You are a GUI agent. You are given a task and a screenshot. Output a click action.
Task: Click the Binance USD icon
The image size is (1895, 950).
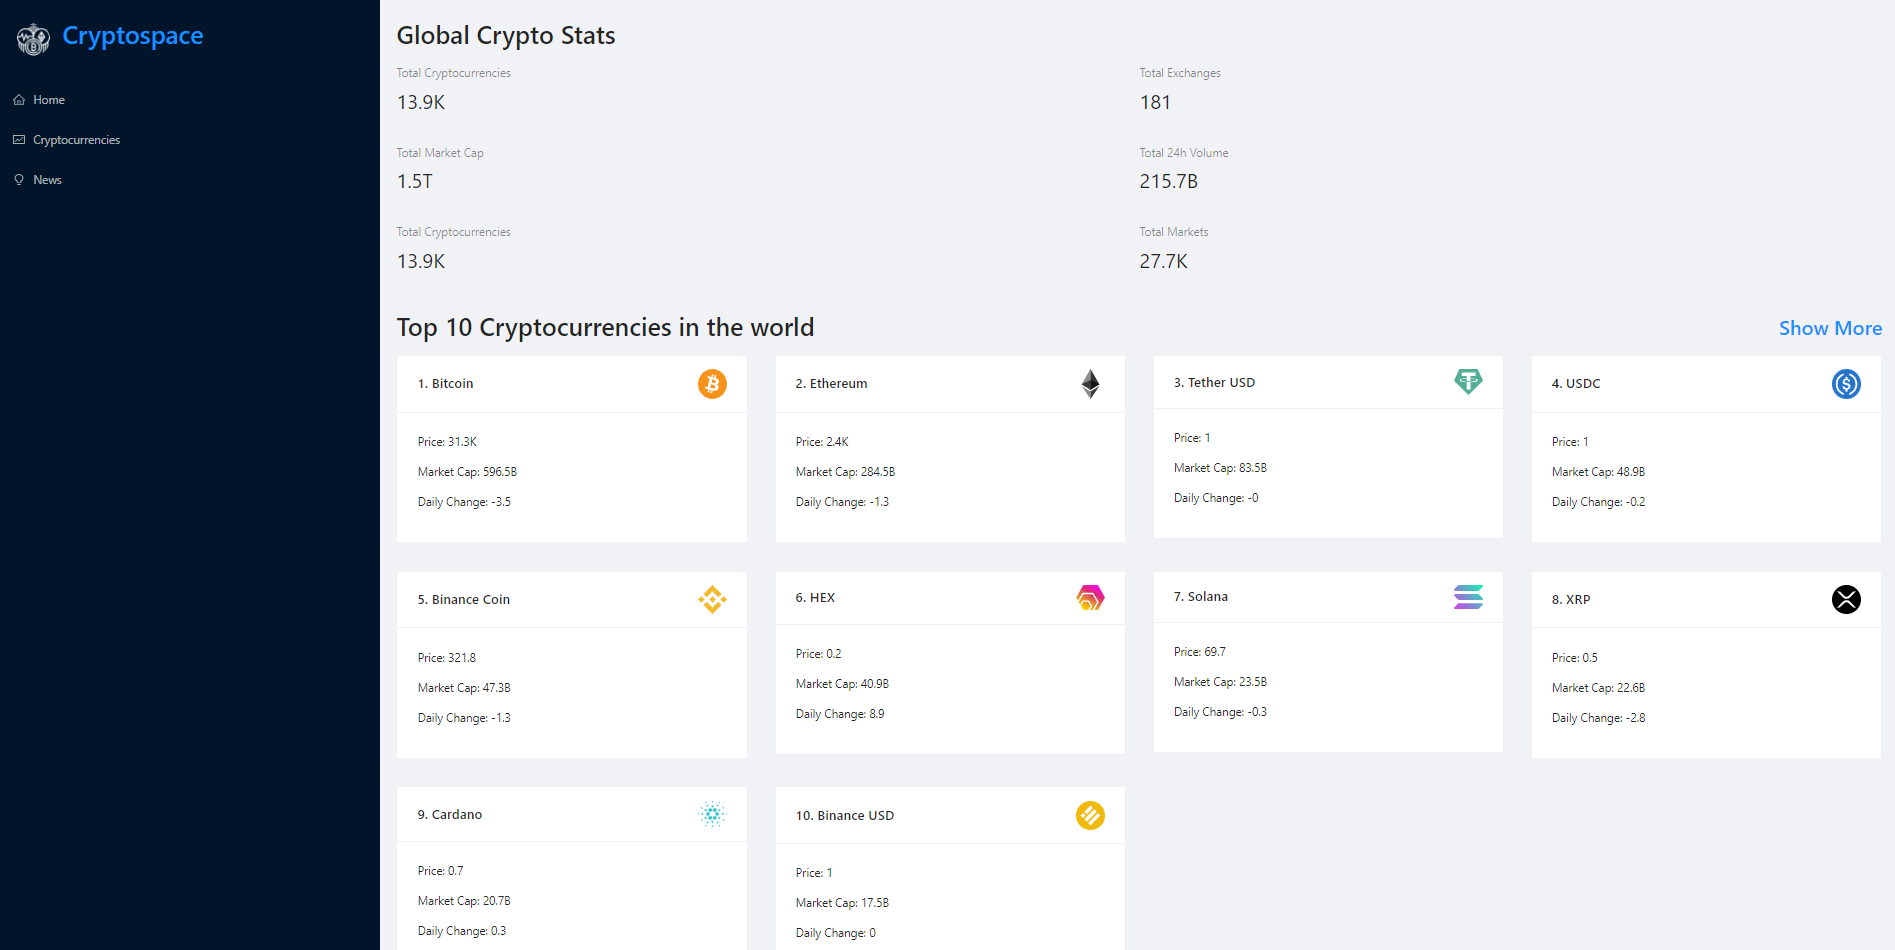tap(1090, 816)
